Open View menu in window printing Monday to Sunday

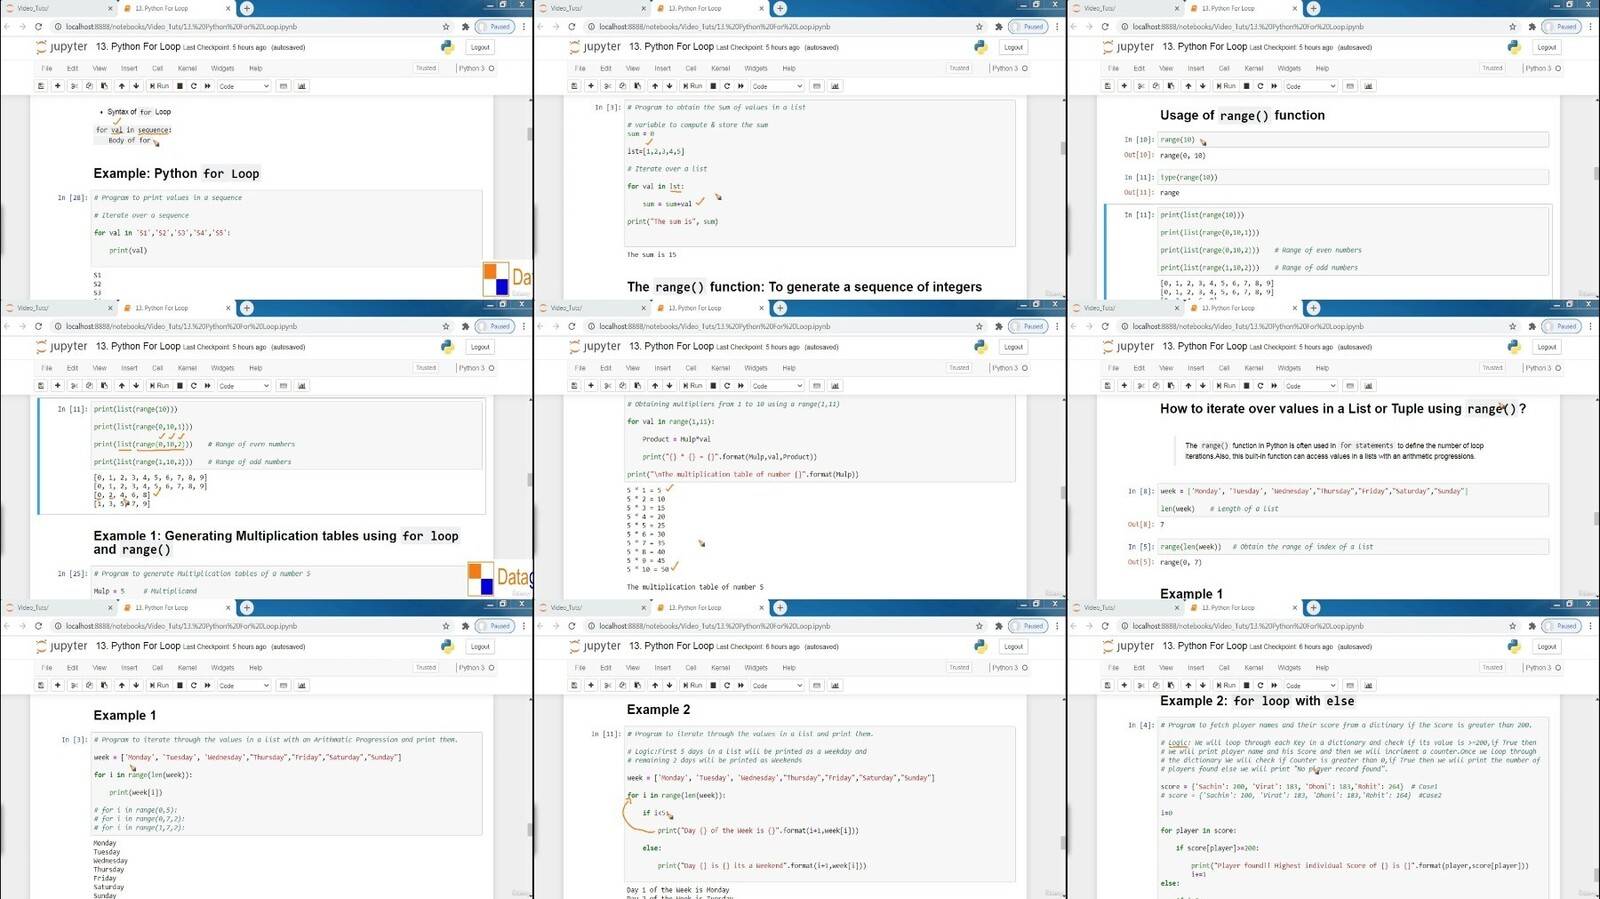click(99, 668)
